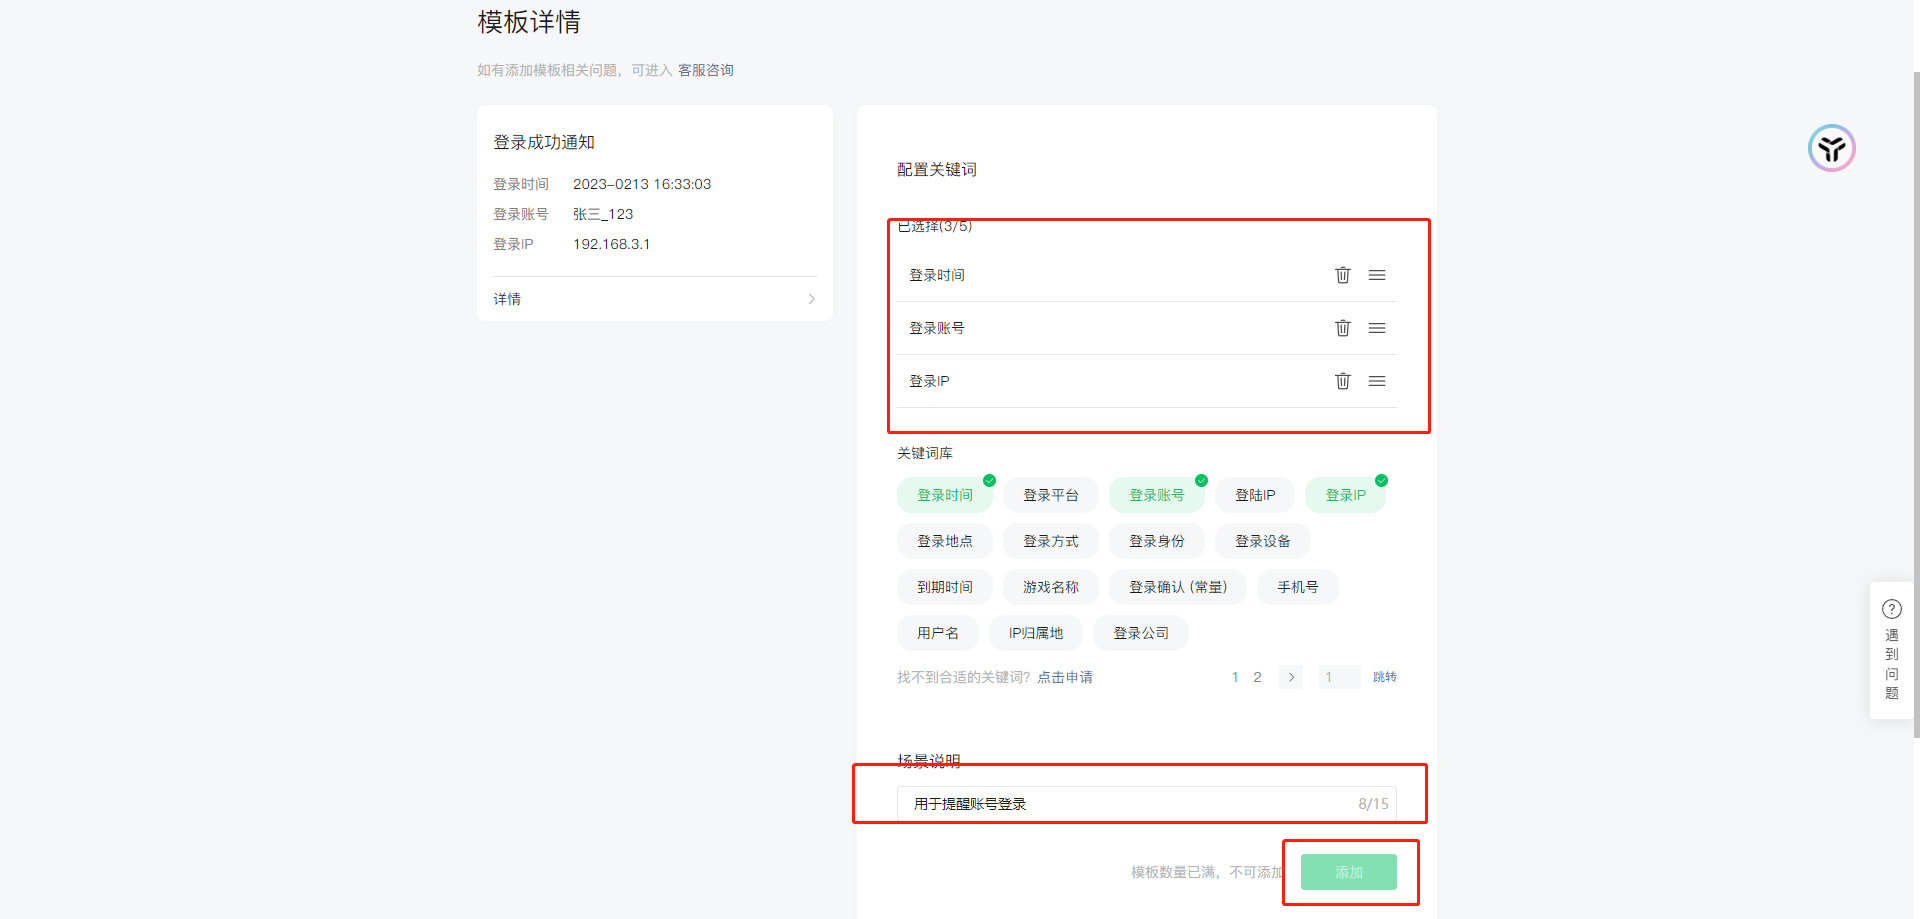Click reorder handle for 登录账号 row
Viewport: 1920px width, 919px height.
click(x=1377, y=328)
